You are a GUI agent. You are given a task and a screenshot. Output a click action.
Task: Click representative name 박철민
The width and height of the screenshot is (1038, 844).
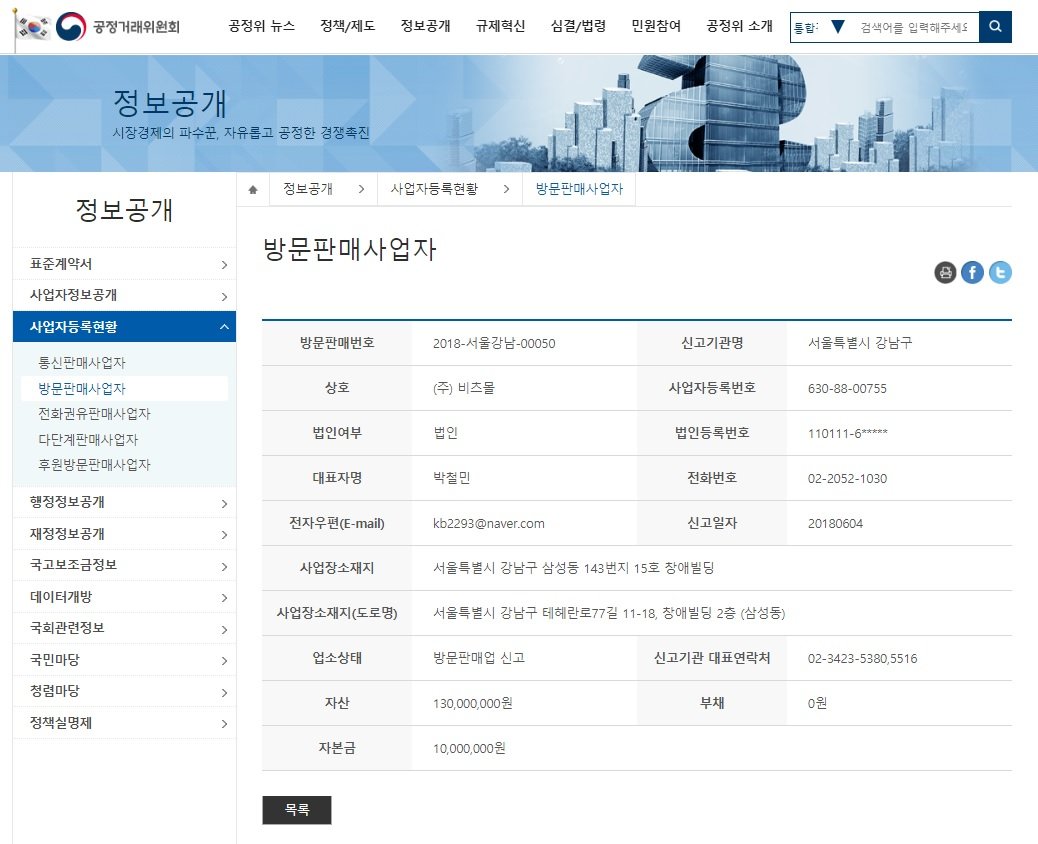[451, 478]
